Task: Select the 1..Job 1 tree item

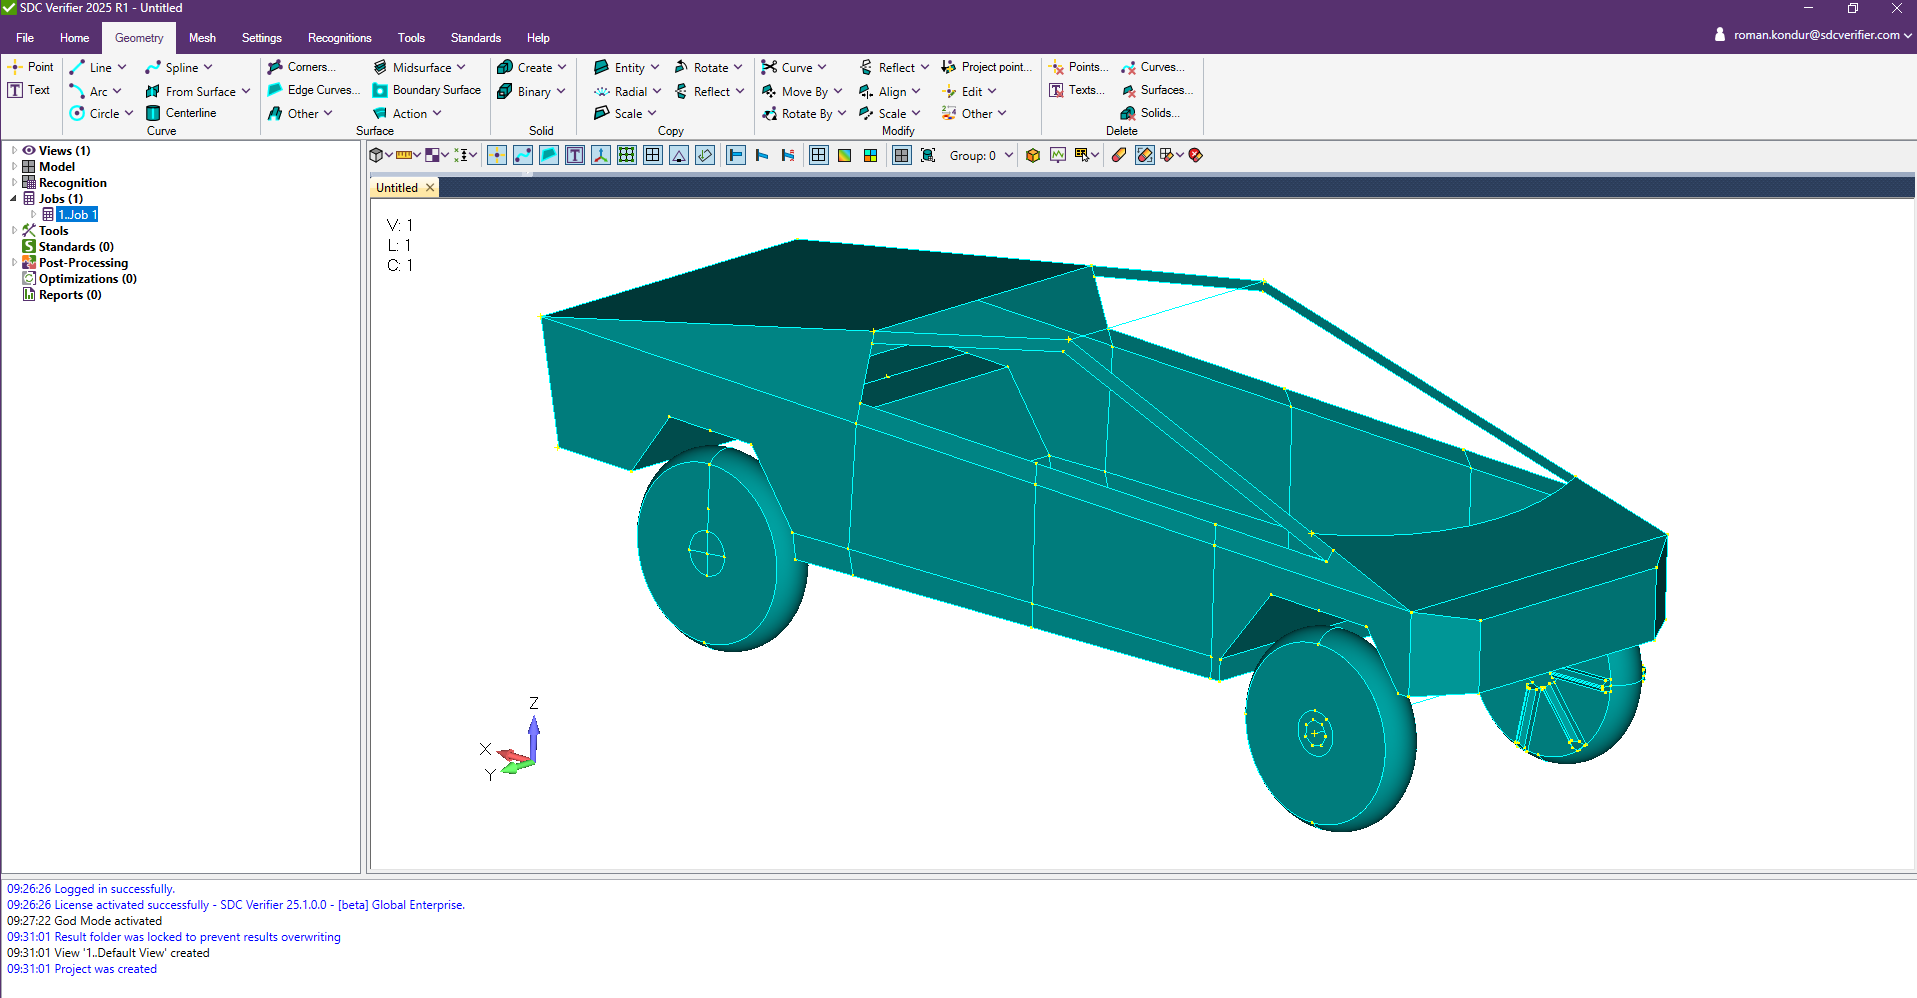Action: click(x=77, y=215)
